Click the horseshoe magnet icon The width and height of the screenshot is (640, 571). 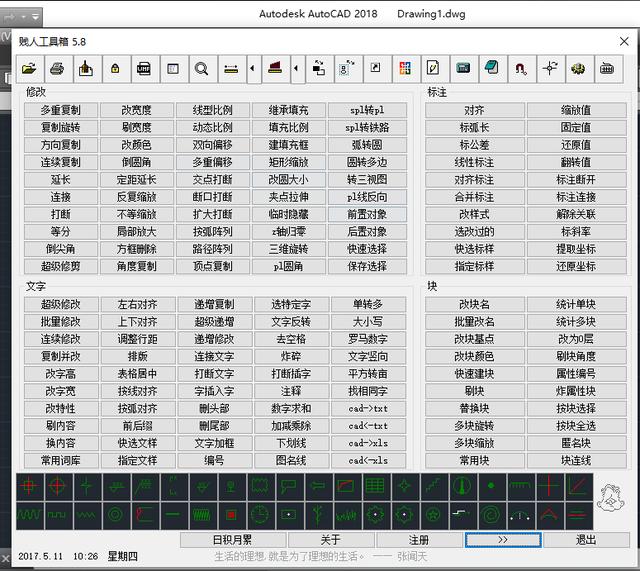521,69
